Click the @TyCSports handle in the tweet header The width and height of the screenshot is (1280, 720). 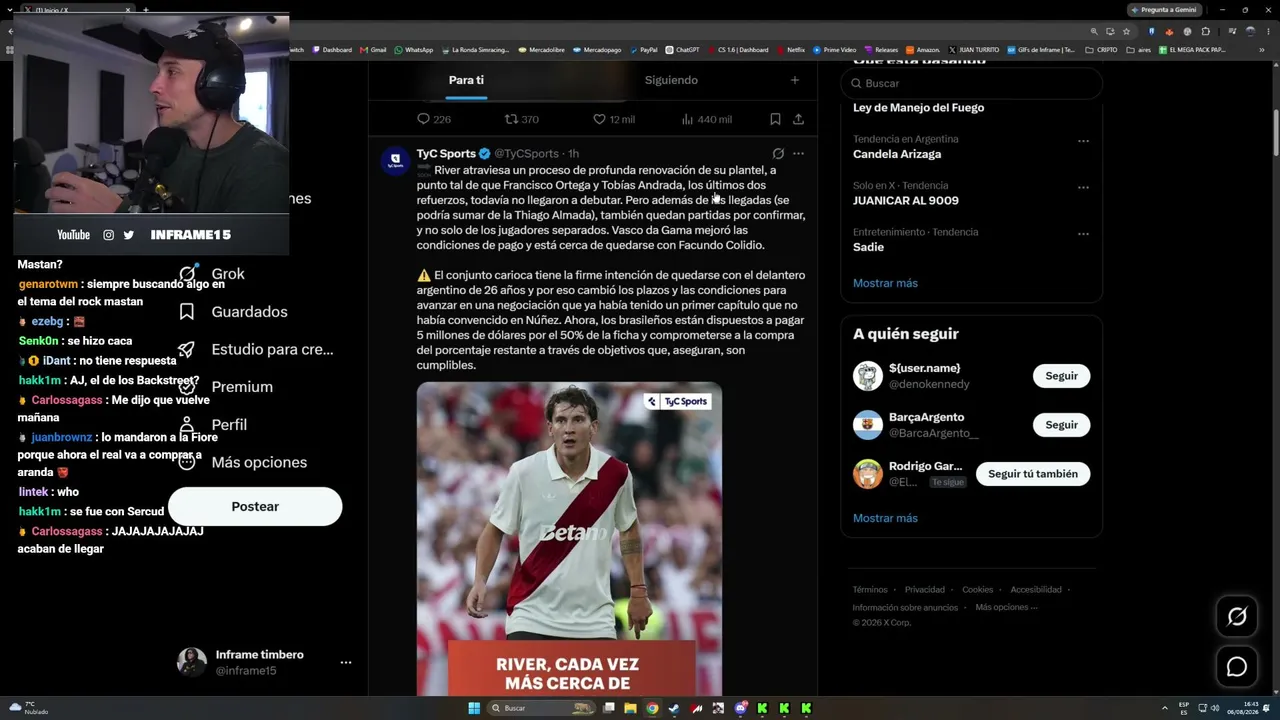527,154
